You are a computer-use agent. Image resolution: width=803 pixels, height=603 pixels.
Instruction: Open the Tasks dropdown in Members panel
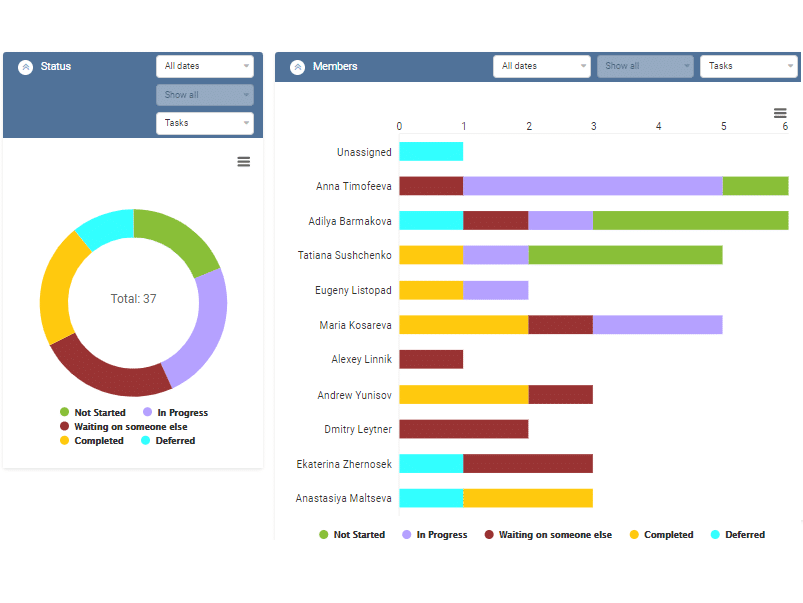click(x=748, y=66)
